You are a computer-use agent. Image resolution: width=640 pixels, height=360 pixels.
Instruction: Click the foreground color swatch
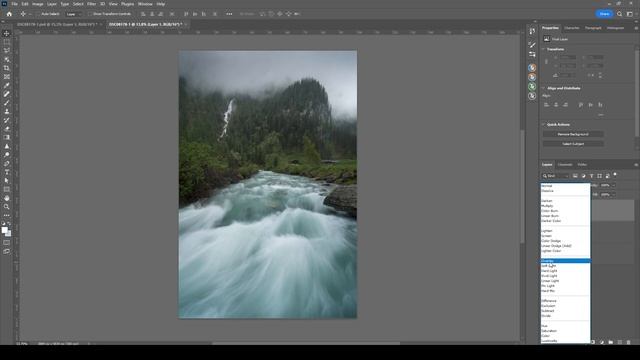click(x=4, y=230)
